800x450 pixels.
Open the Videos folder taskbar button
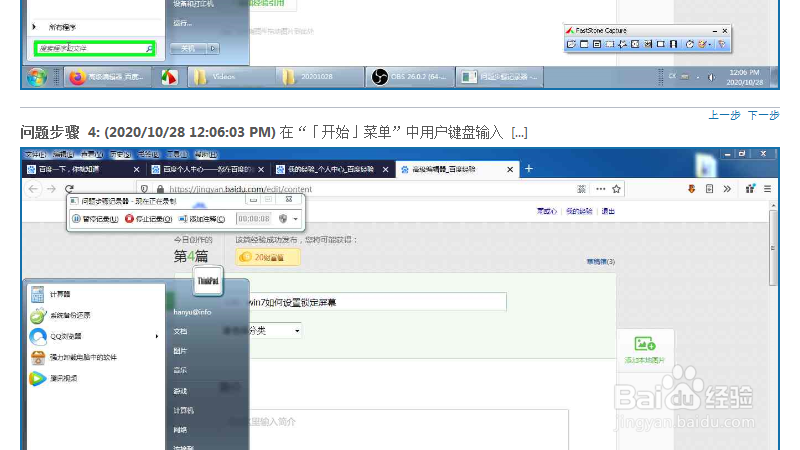230,77
